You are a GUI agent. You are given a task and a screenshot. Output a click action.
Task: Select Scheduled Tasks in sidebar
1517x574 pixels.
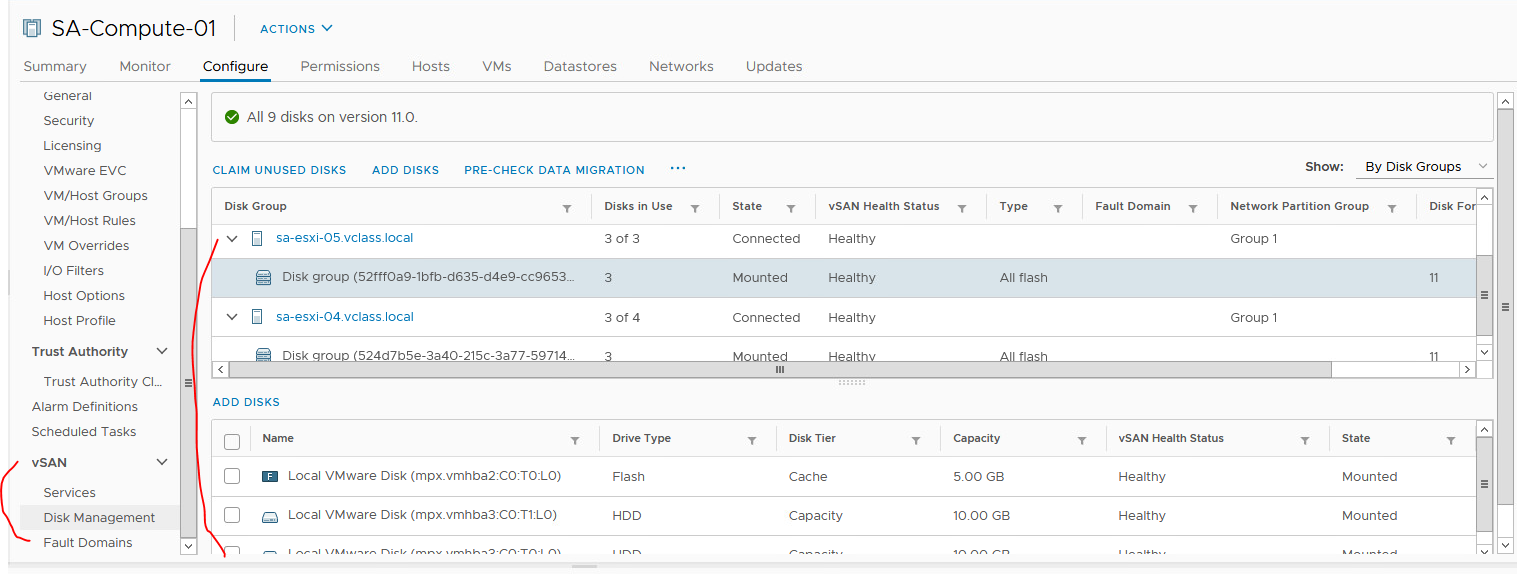(x=84, y=432)
